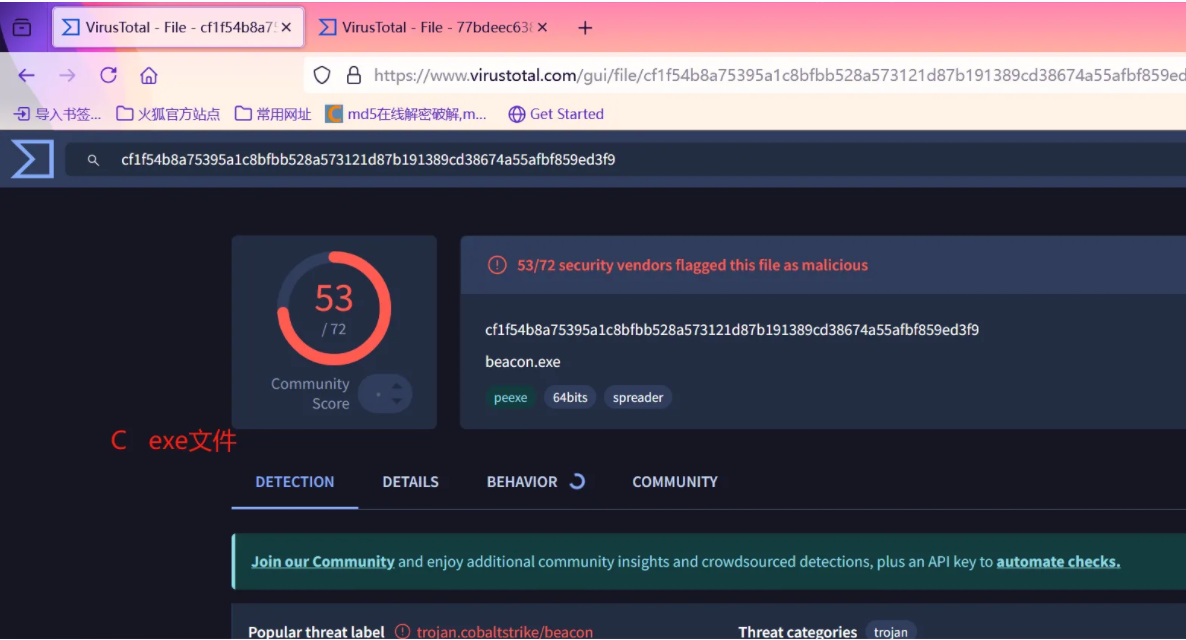Reload the current page

tap(108, 75)
